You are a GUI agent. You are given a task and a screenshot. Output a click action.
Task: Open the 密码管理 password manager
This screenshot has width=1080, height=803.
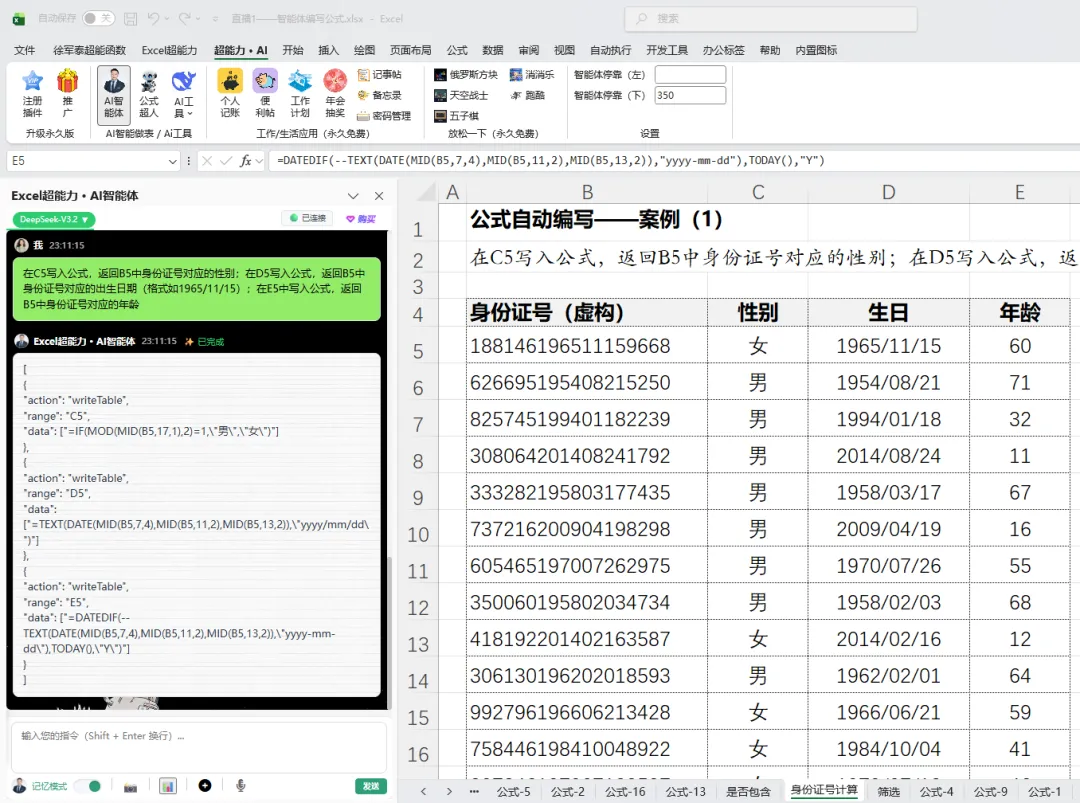pyautogui.click(x=384, y=116)
